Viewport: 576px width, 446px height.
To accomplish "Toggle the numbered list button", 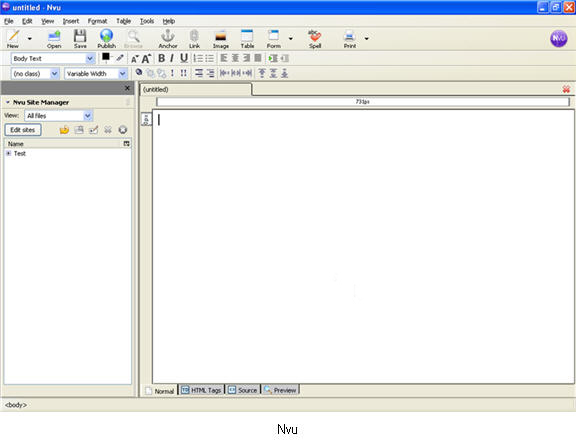I will click(198, 58).
